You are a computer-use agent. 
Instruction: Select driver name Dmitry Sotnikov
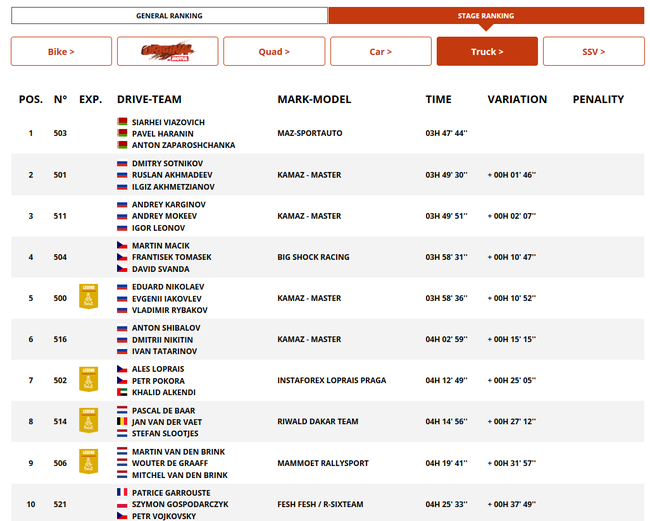pyautogui.click(x=167, y=163)
